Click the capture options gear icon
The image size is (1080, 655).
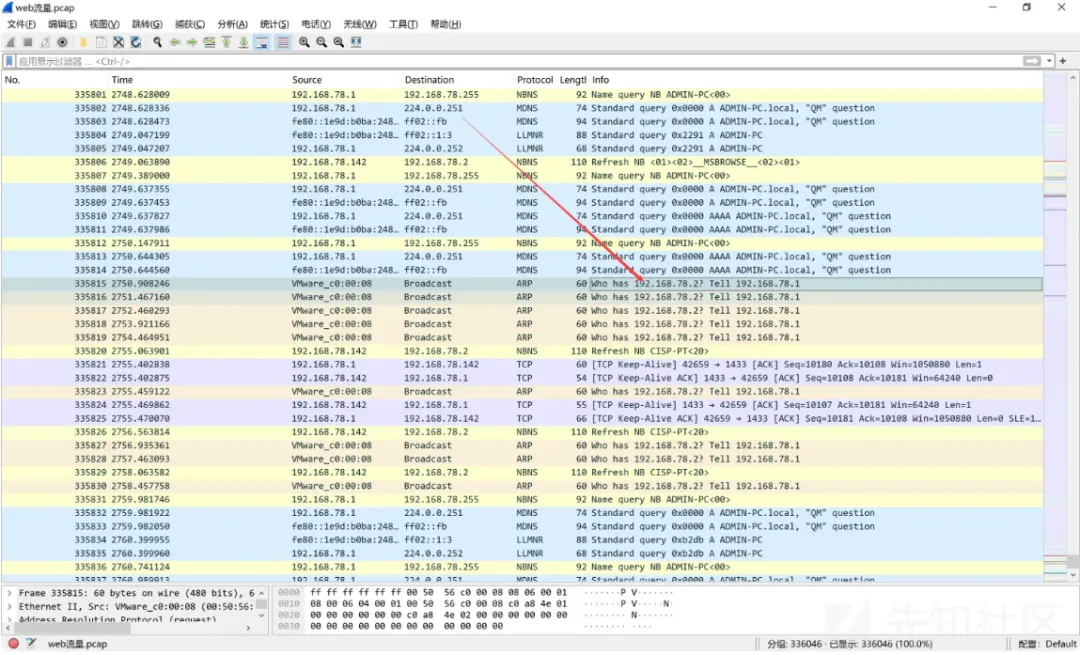click(62, 43)
